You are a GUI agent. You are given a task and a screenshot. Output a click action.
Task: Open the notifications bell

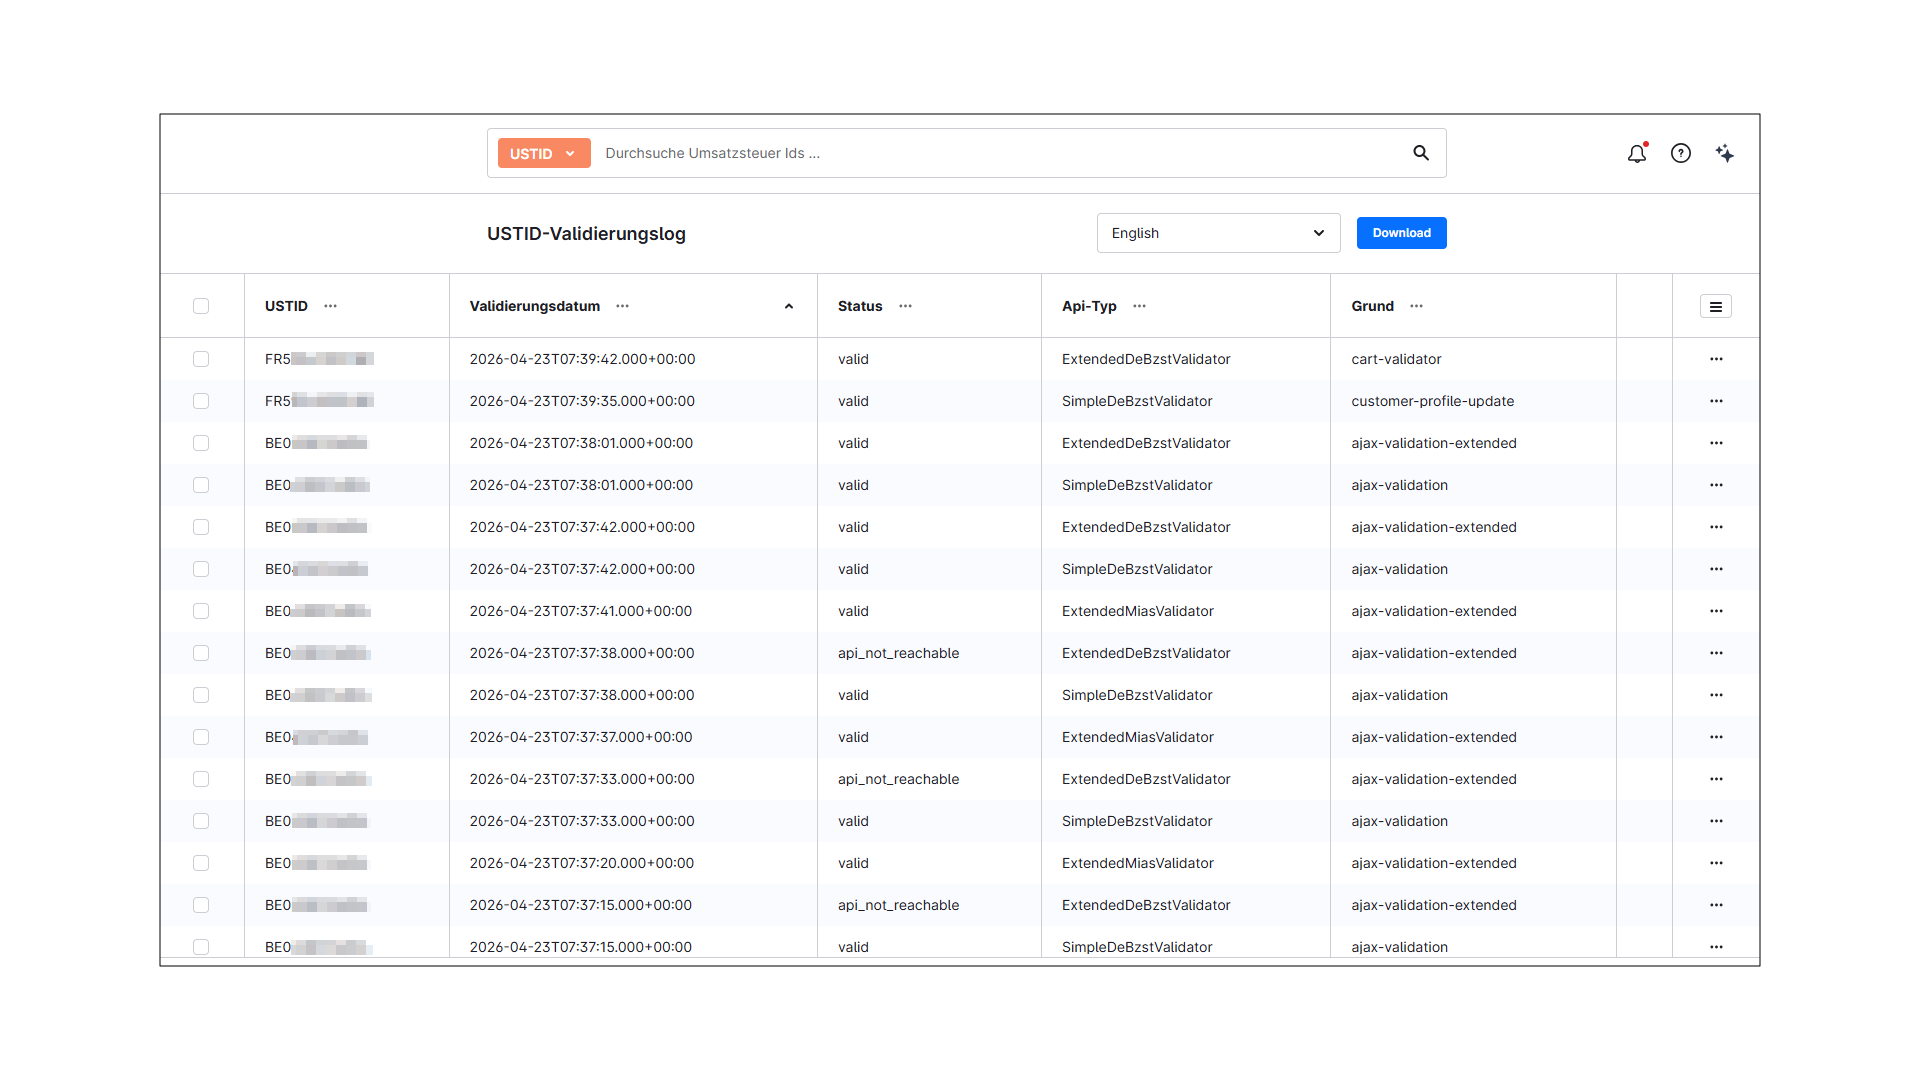(1636, 153)
